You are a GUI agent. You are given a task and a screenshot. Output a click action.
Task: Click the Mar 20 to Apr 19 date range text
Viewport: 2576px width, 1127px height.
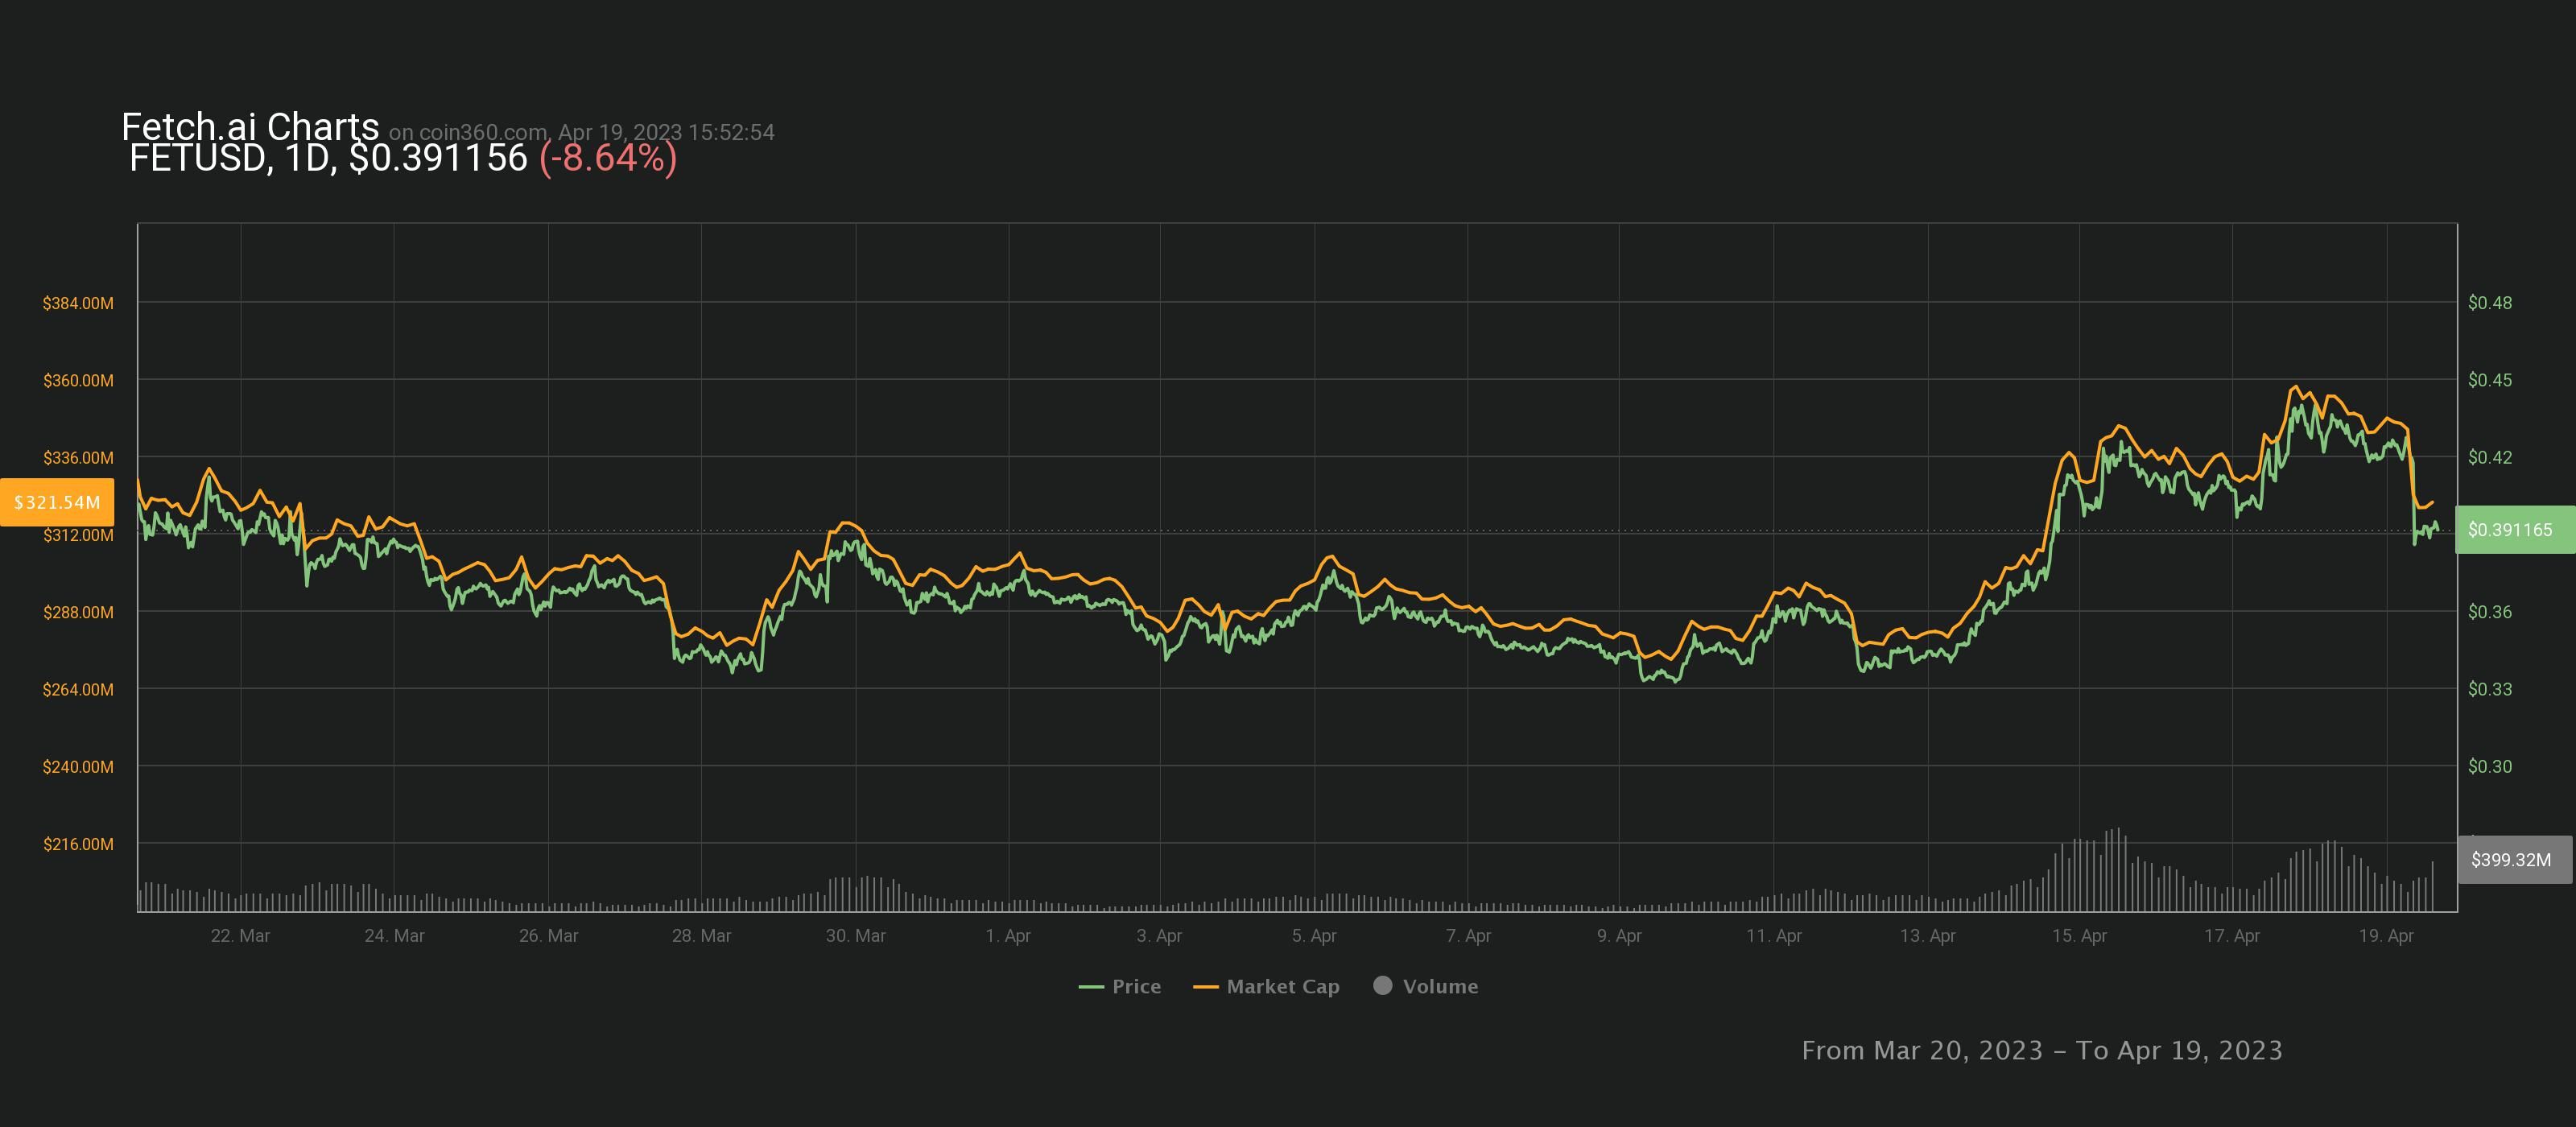[x=2041, y=1050]
